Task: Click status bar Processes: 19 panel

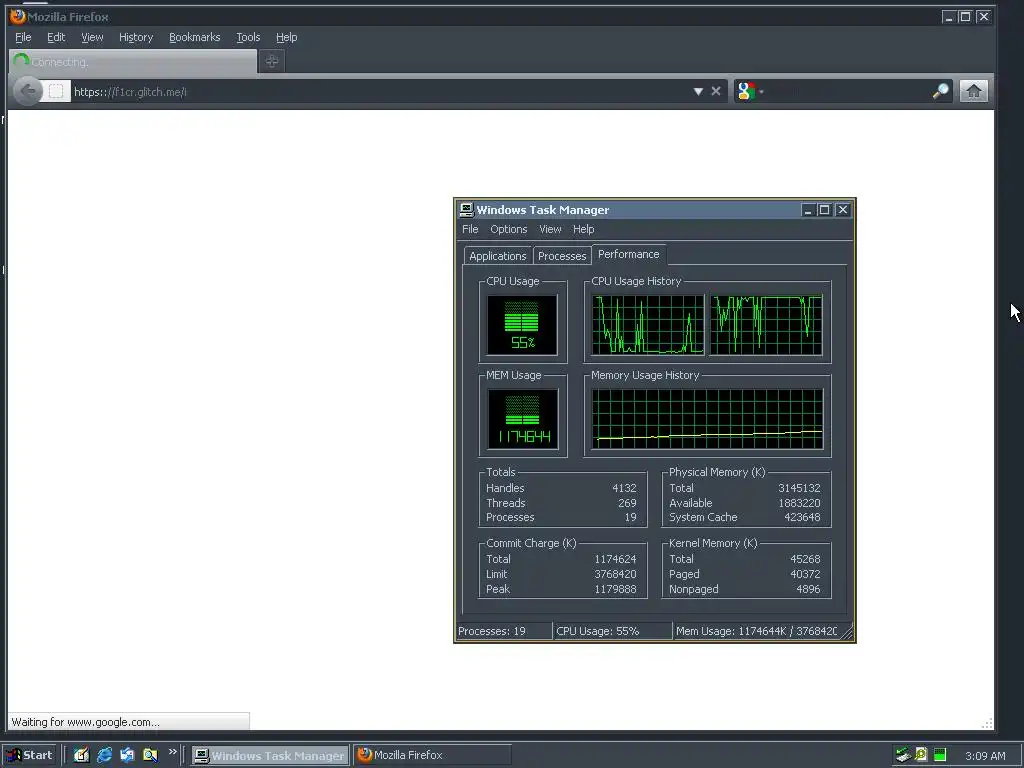Action: pos(504,631)
